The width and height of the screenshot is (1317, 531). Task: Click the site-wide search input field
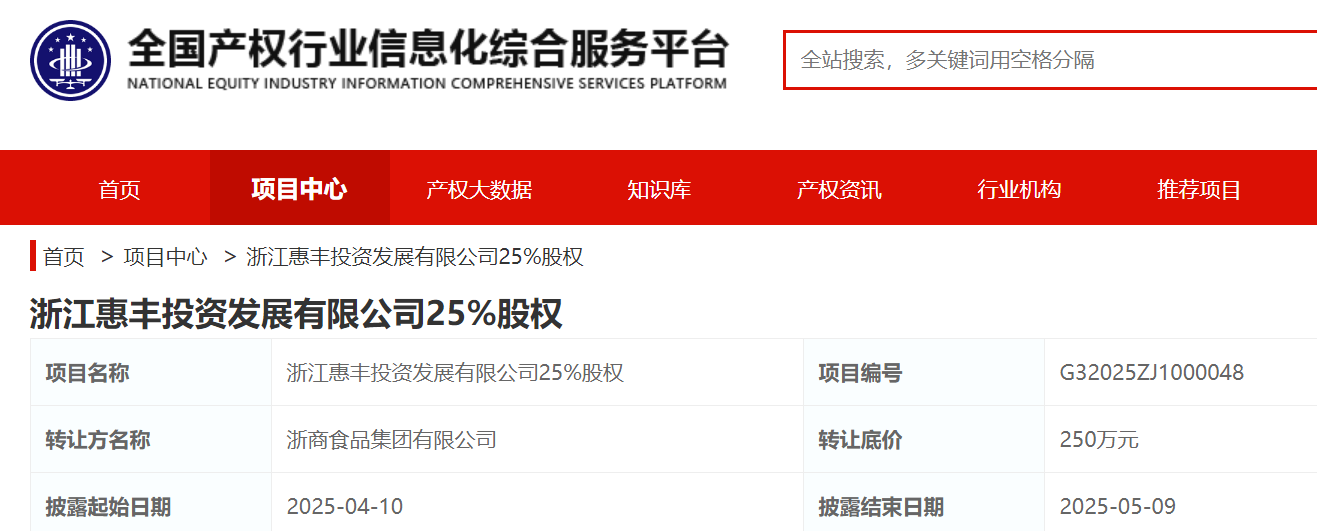1050,60
